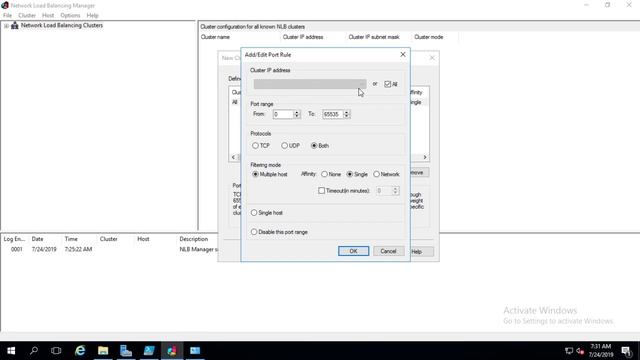
Task: Open the network status tray icon
Action: 569,351
